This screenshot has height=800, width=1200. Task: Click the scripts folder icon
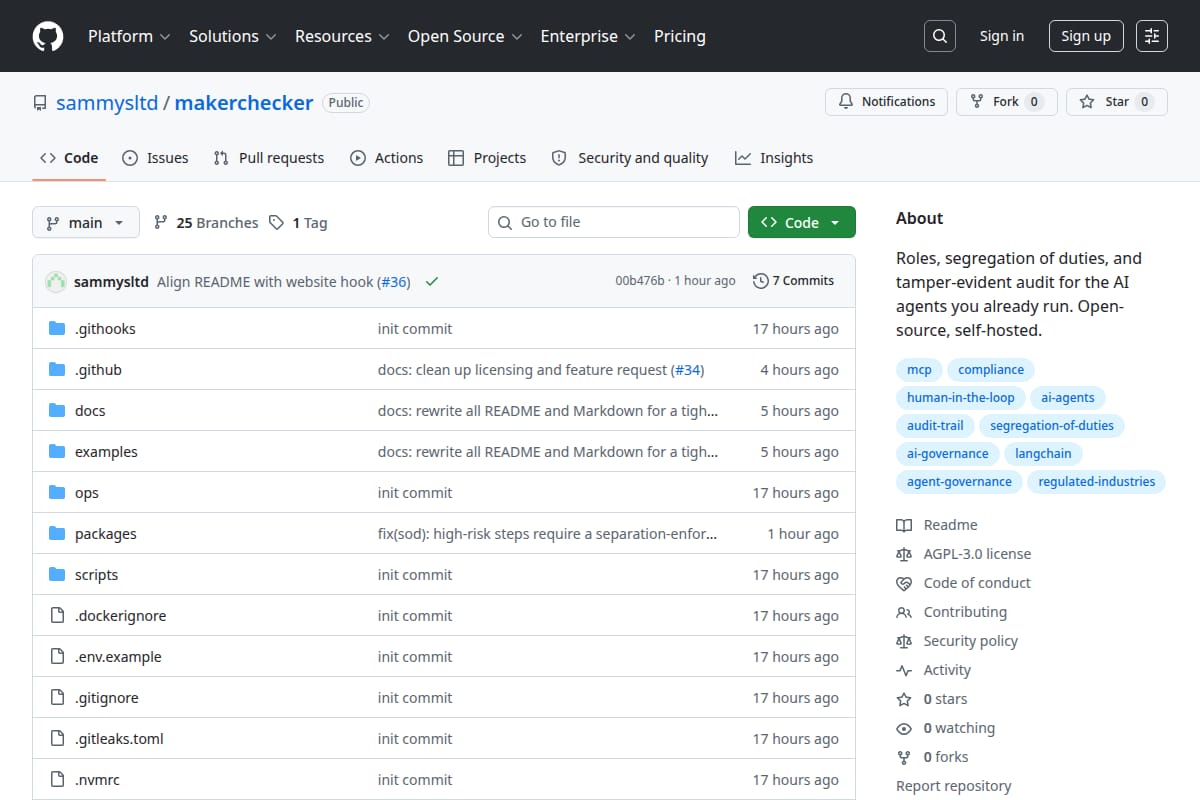57,575
